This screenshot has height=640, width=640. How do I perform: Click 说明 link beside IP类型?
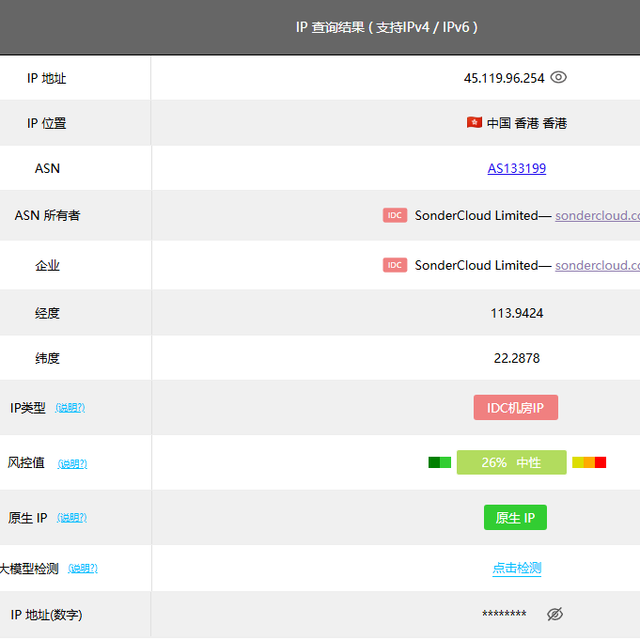pyautogui.click(x=70, y=408)
